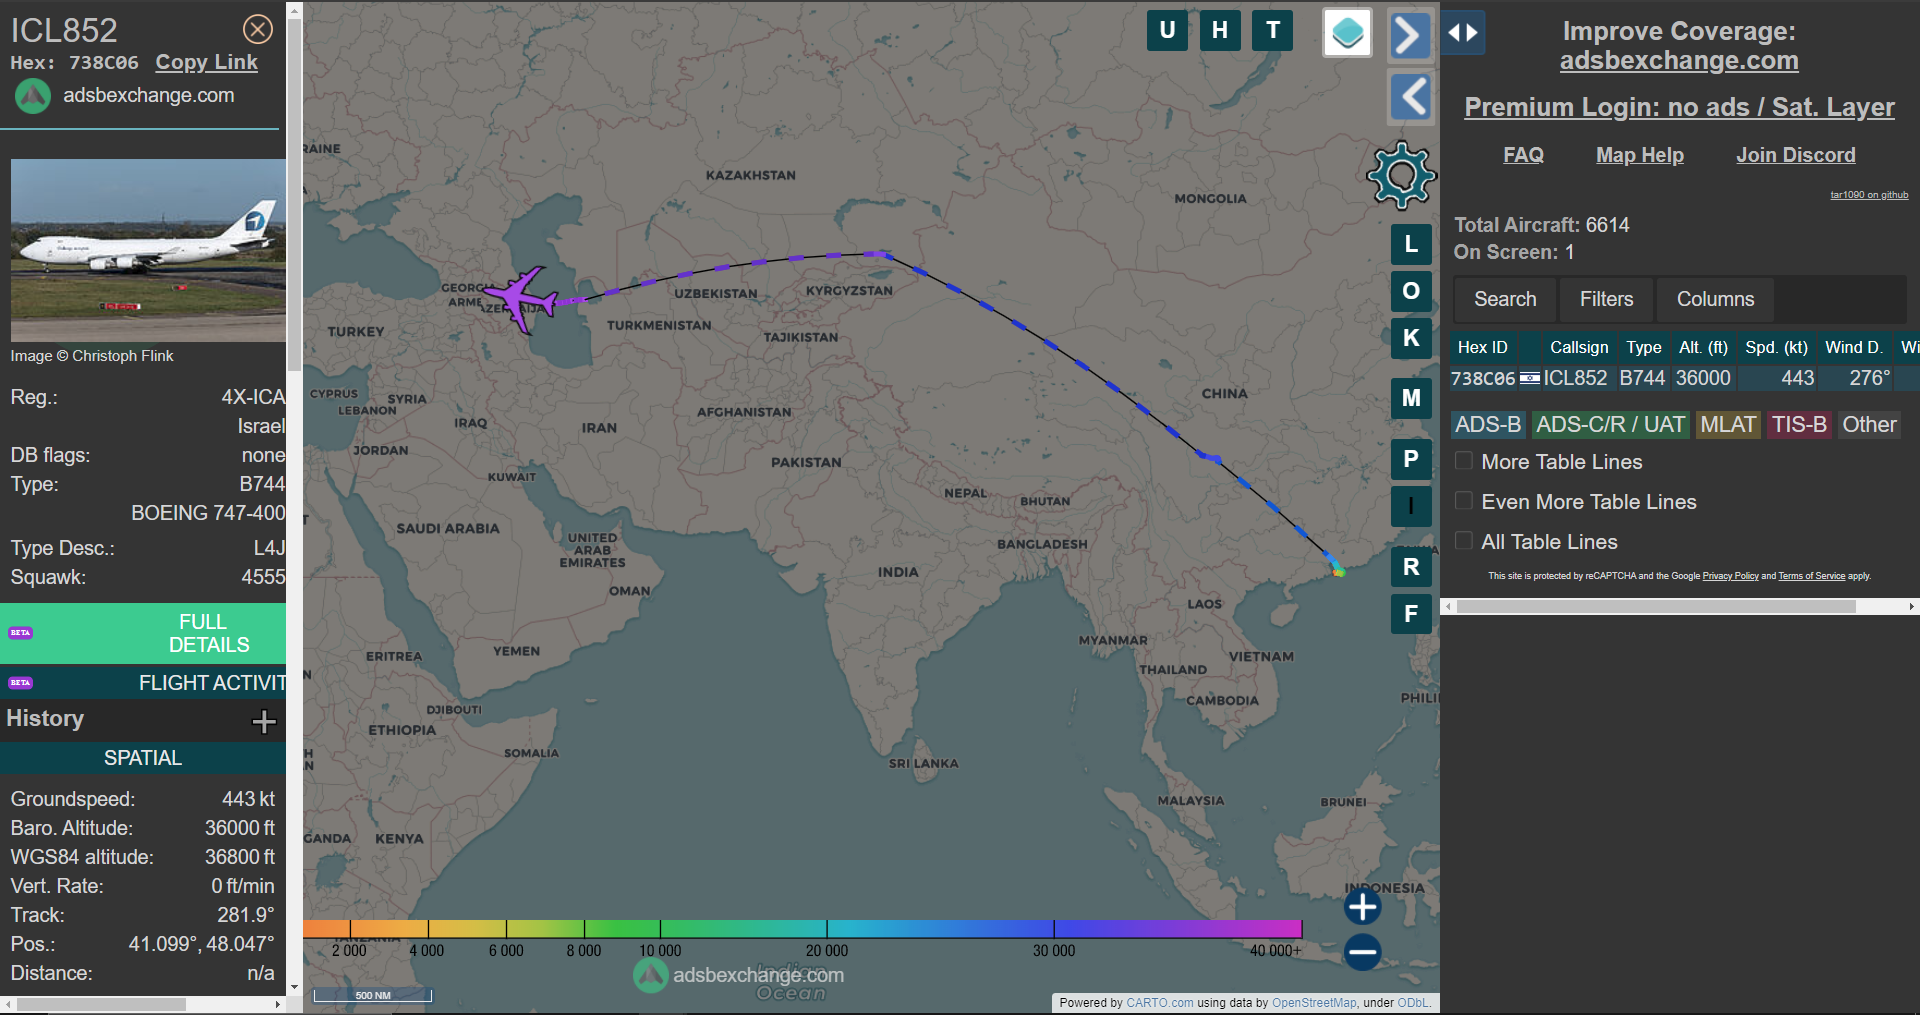Click the O map option button
This screenshot has height=1015, width=1920.
point(1411,291)
